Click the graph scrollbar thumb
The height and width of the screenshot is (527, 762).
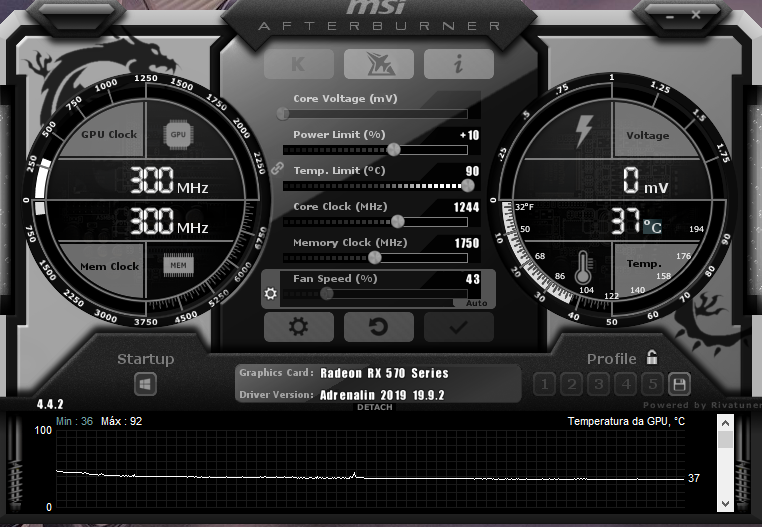(725, 440)
